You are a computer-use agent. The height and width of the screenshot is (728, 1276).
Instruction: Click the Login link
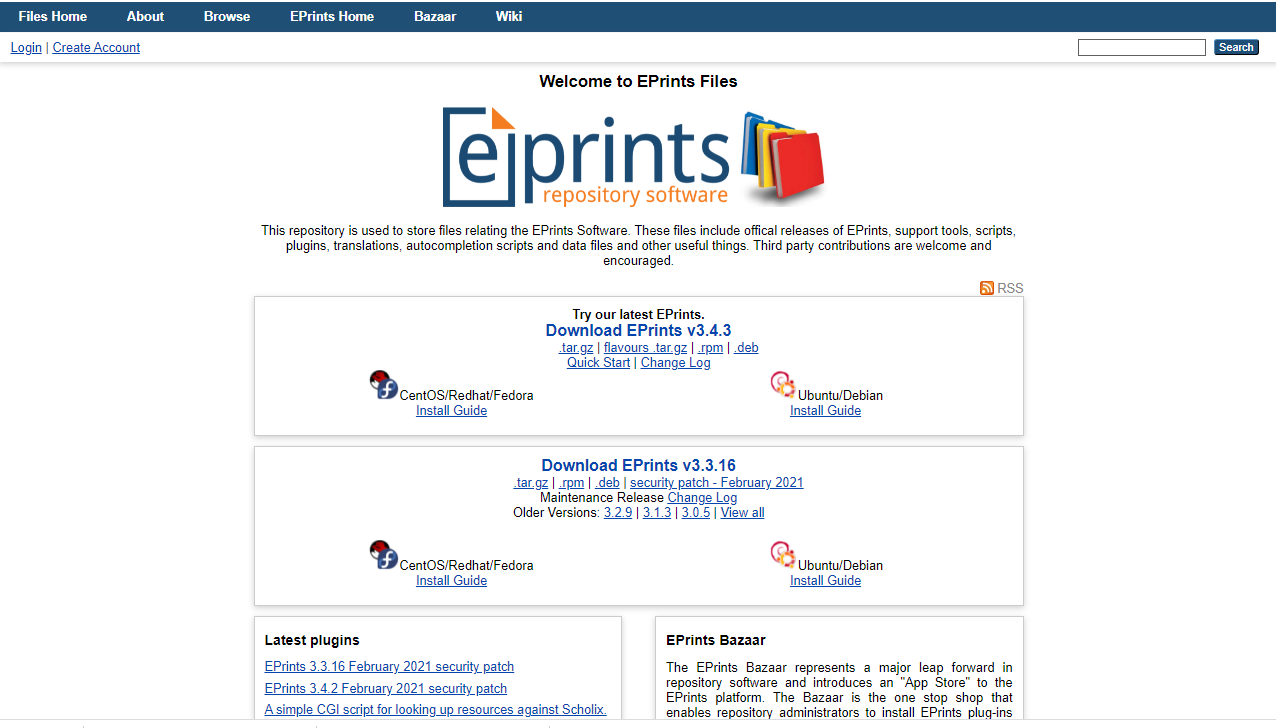(26, 47)
